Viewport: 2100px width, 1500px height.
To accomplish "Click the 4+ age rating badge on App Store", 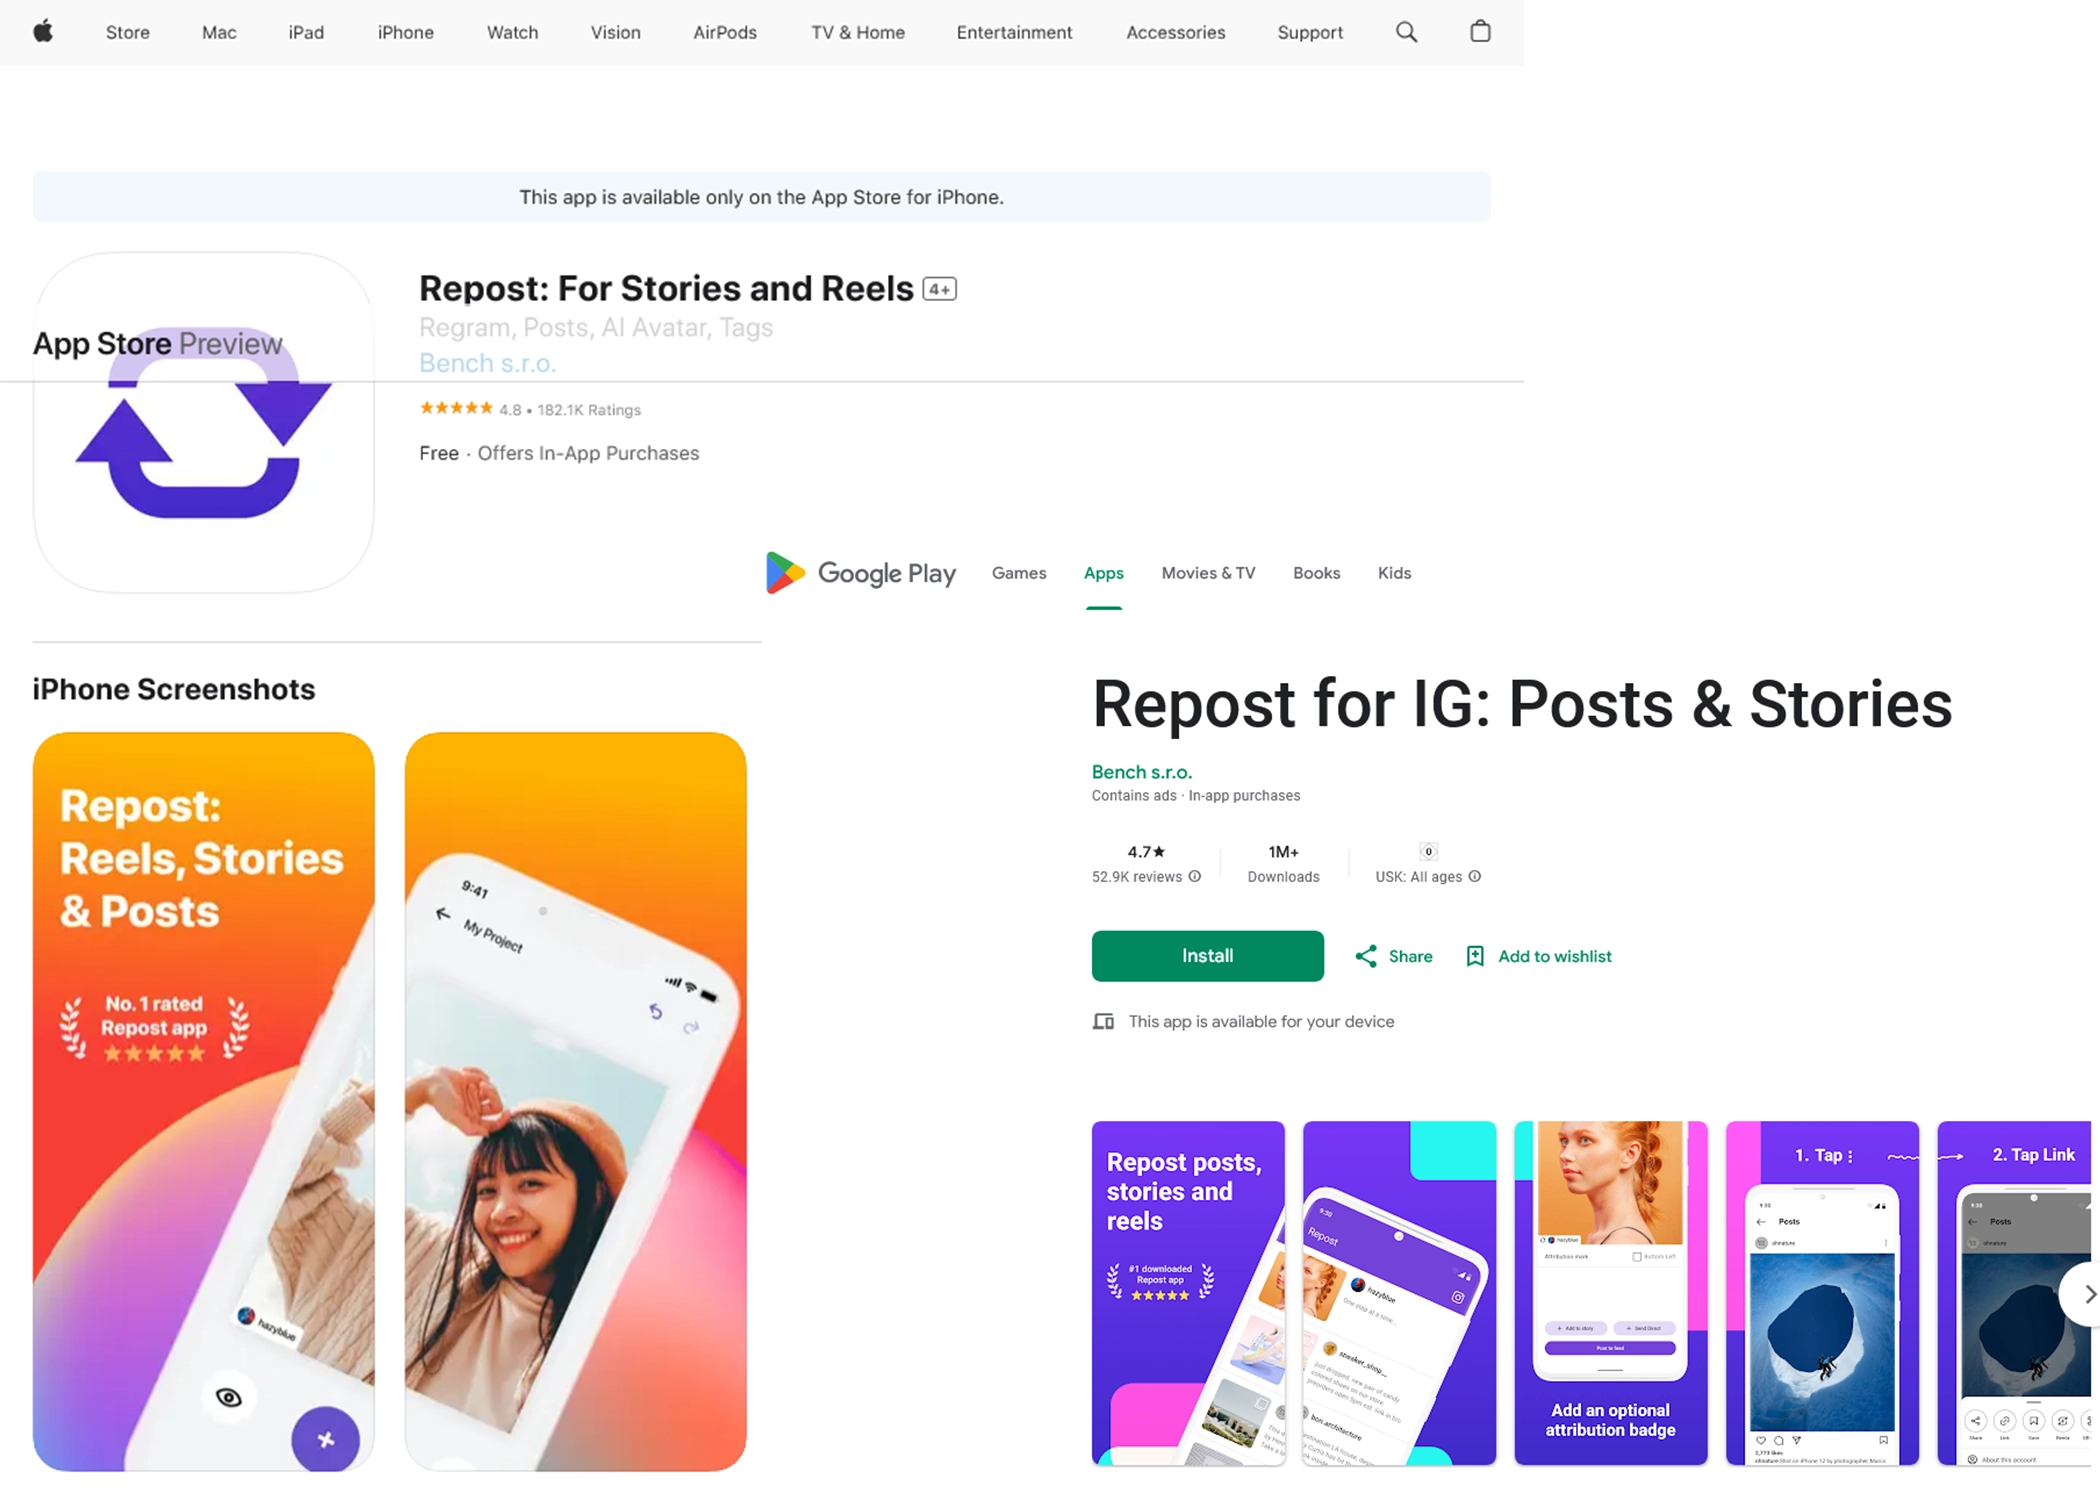I will (938, 287).
